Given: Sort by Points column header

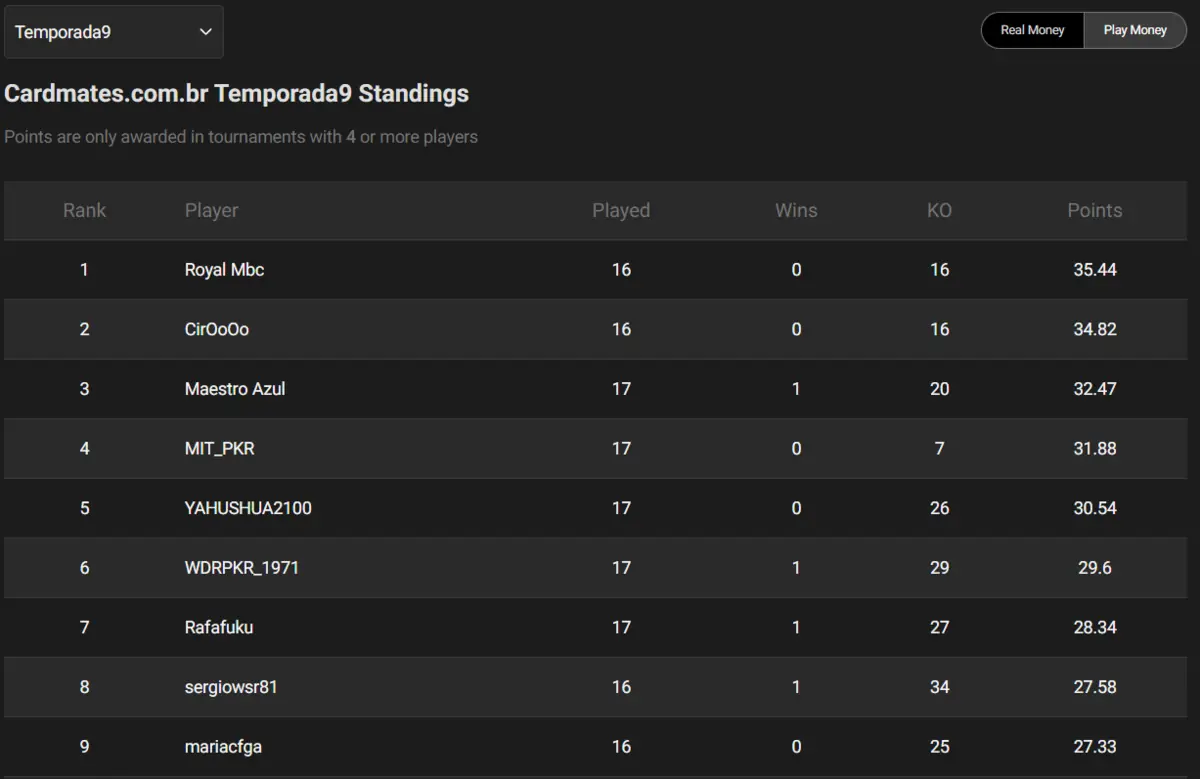Looking at the screenshot, I should pos(1095,211).
